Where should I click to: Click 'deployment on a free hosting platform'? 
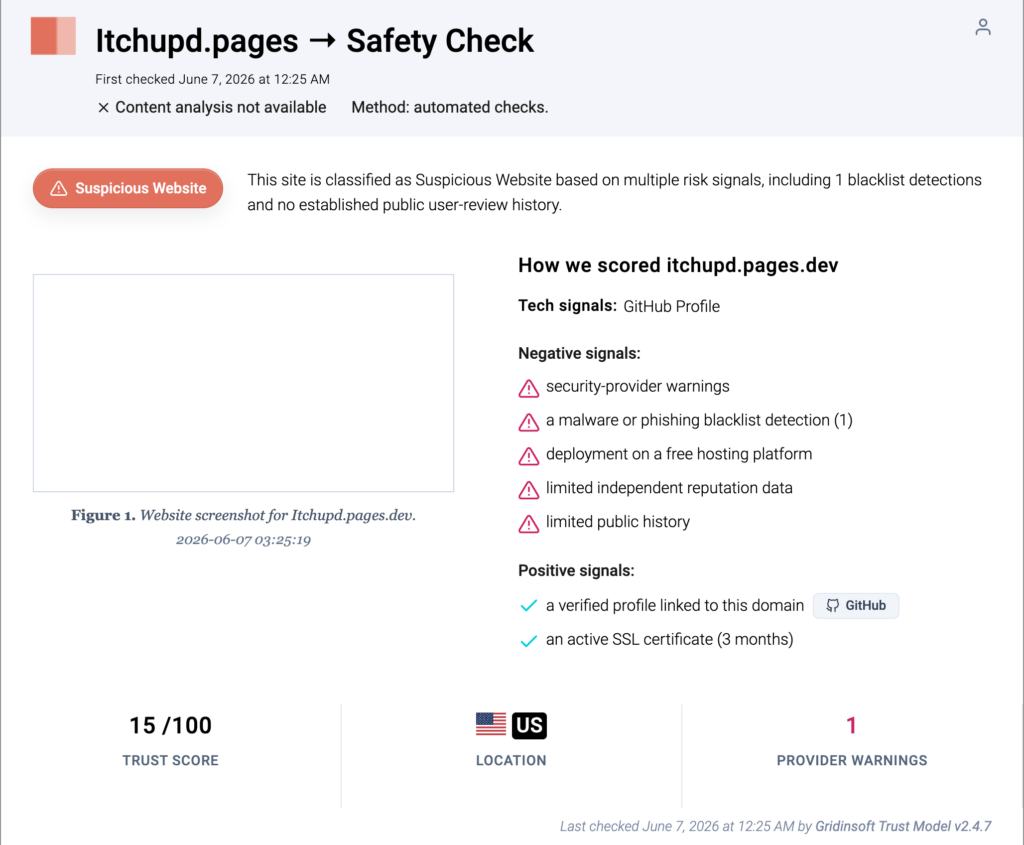(x=679, y=454)
